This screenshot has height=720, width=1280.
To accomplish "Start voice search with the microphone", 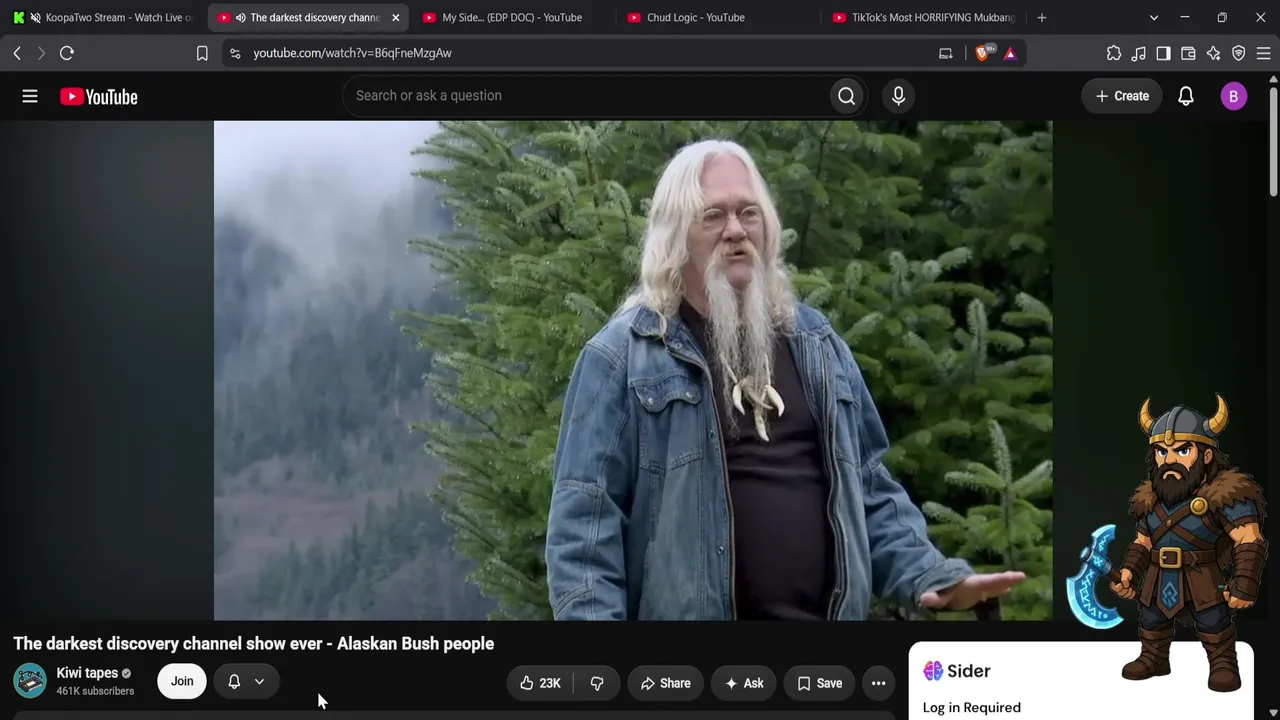I will pyautogui.click(x=898, y=96).
